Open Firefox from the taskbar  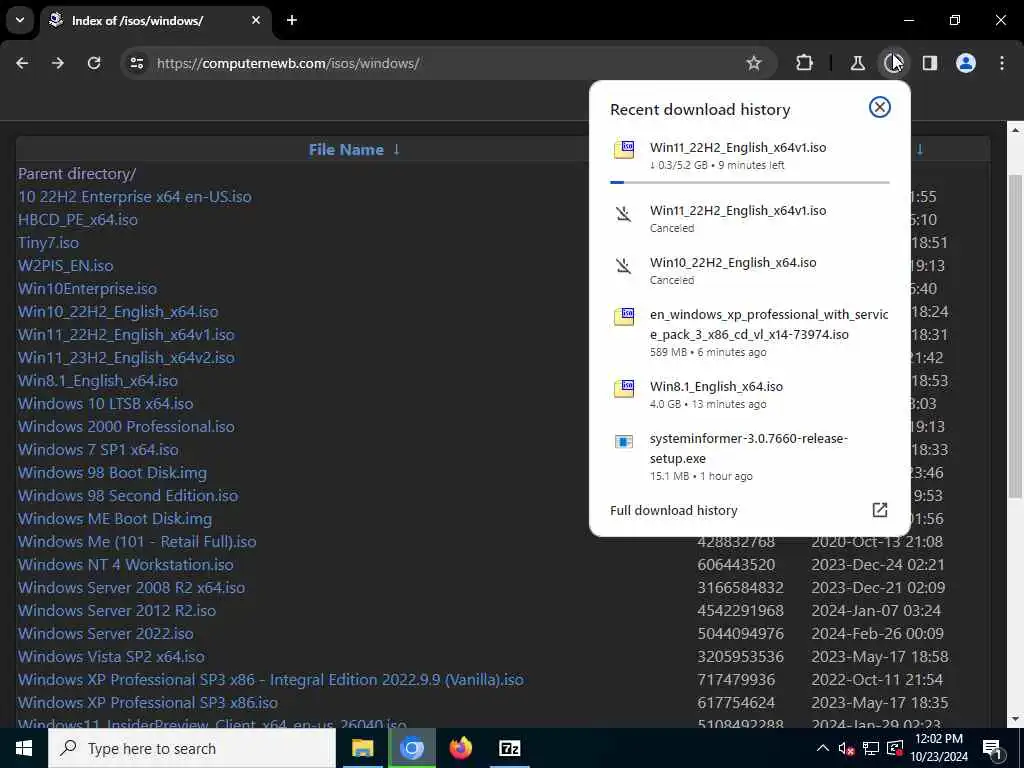[460, 748]
